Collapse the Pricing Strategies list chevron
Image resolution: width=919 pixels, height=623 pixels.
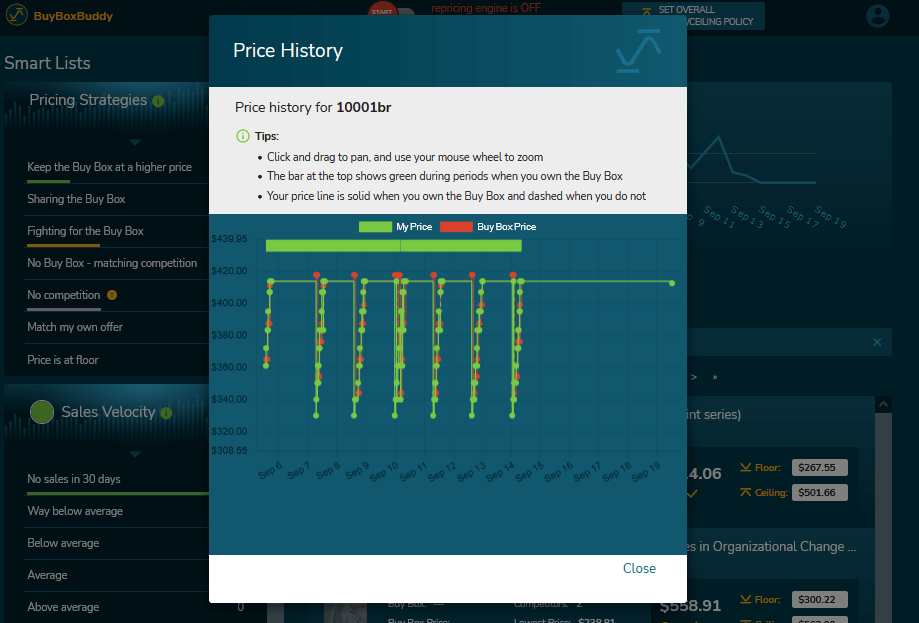click(x=135, y=142)
